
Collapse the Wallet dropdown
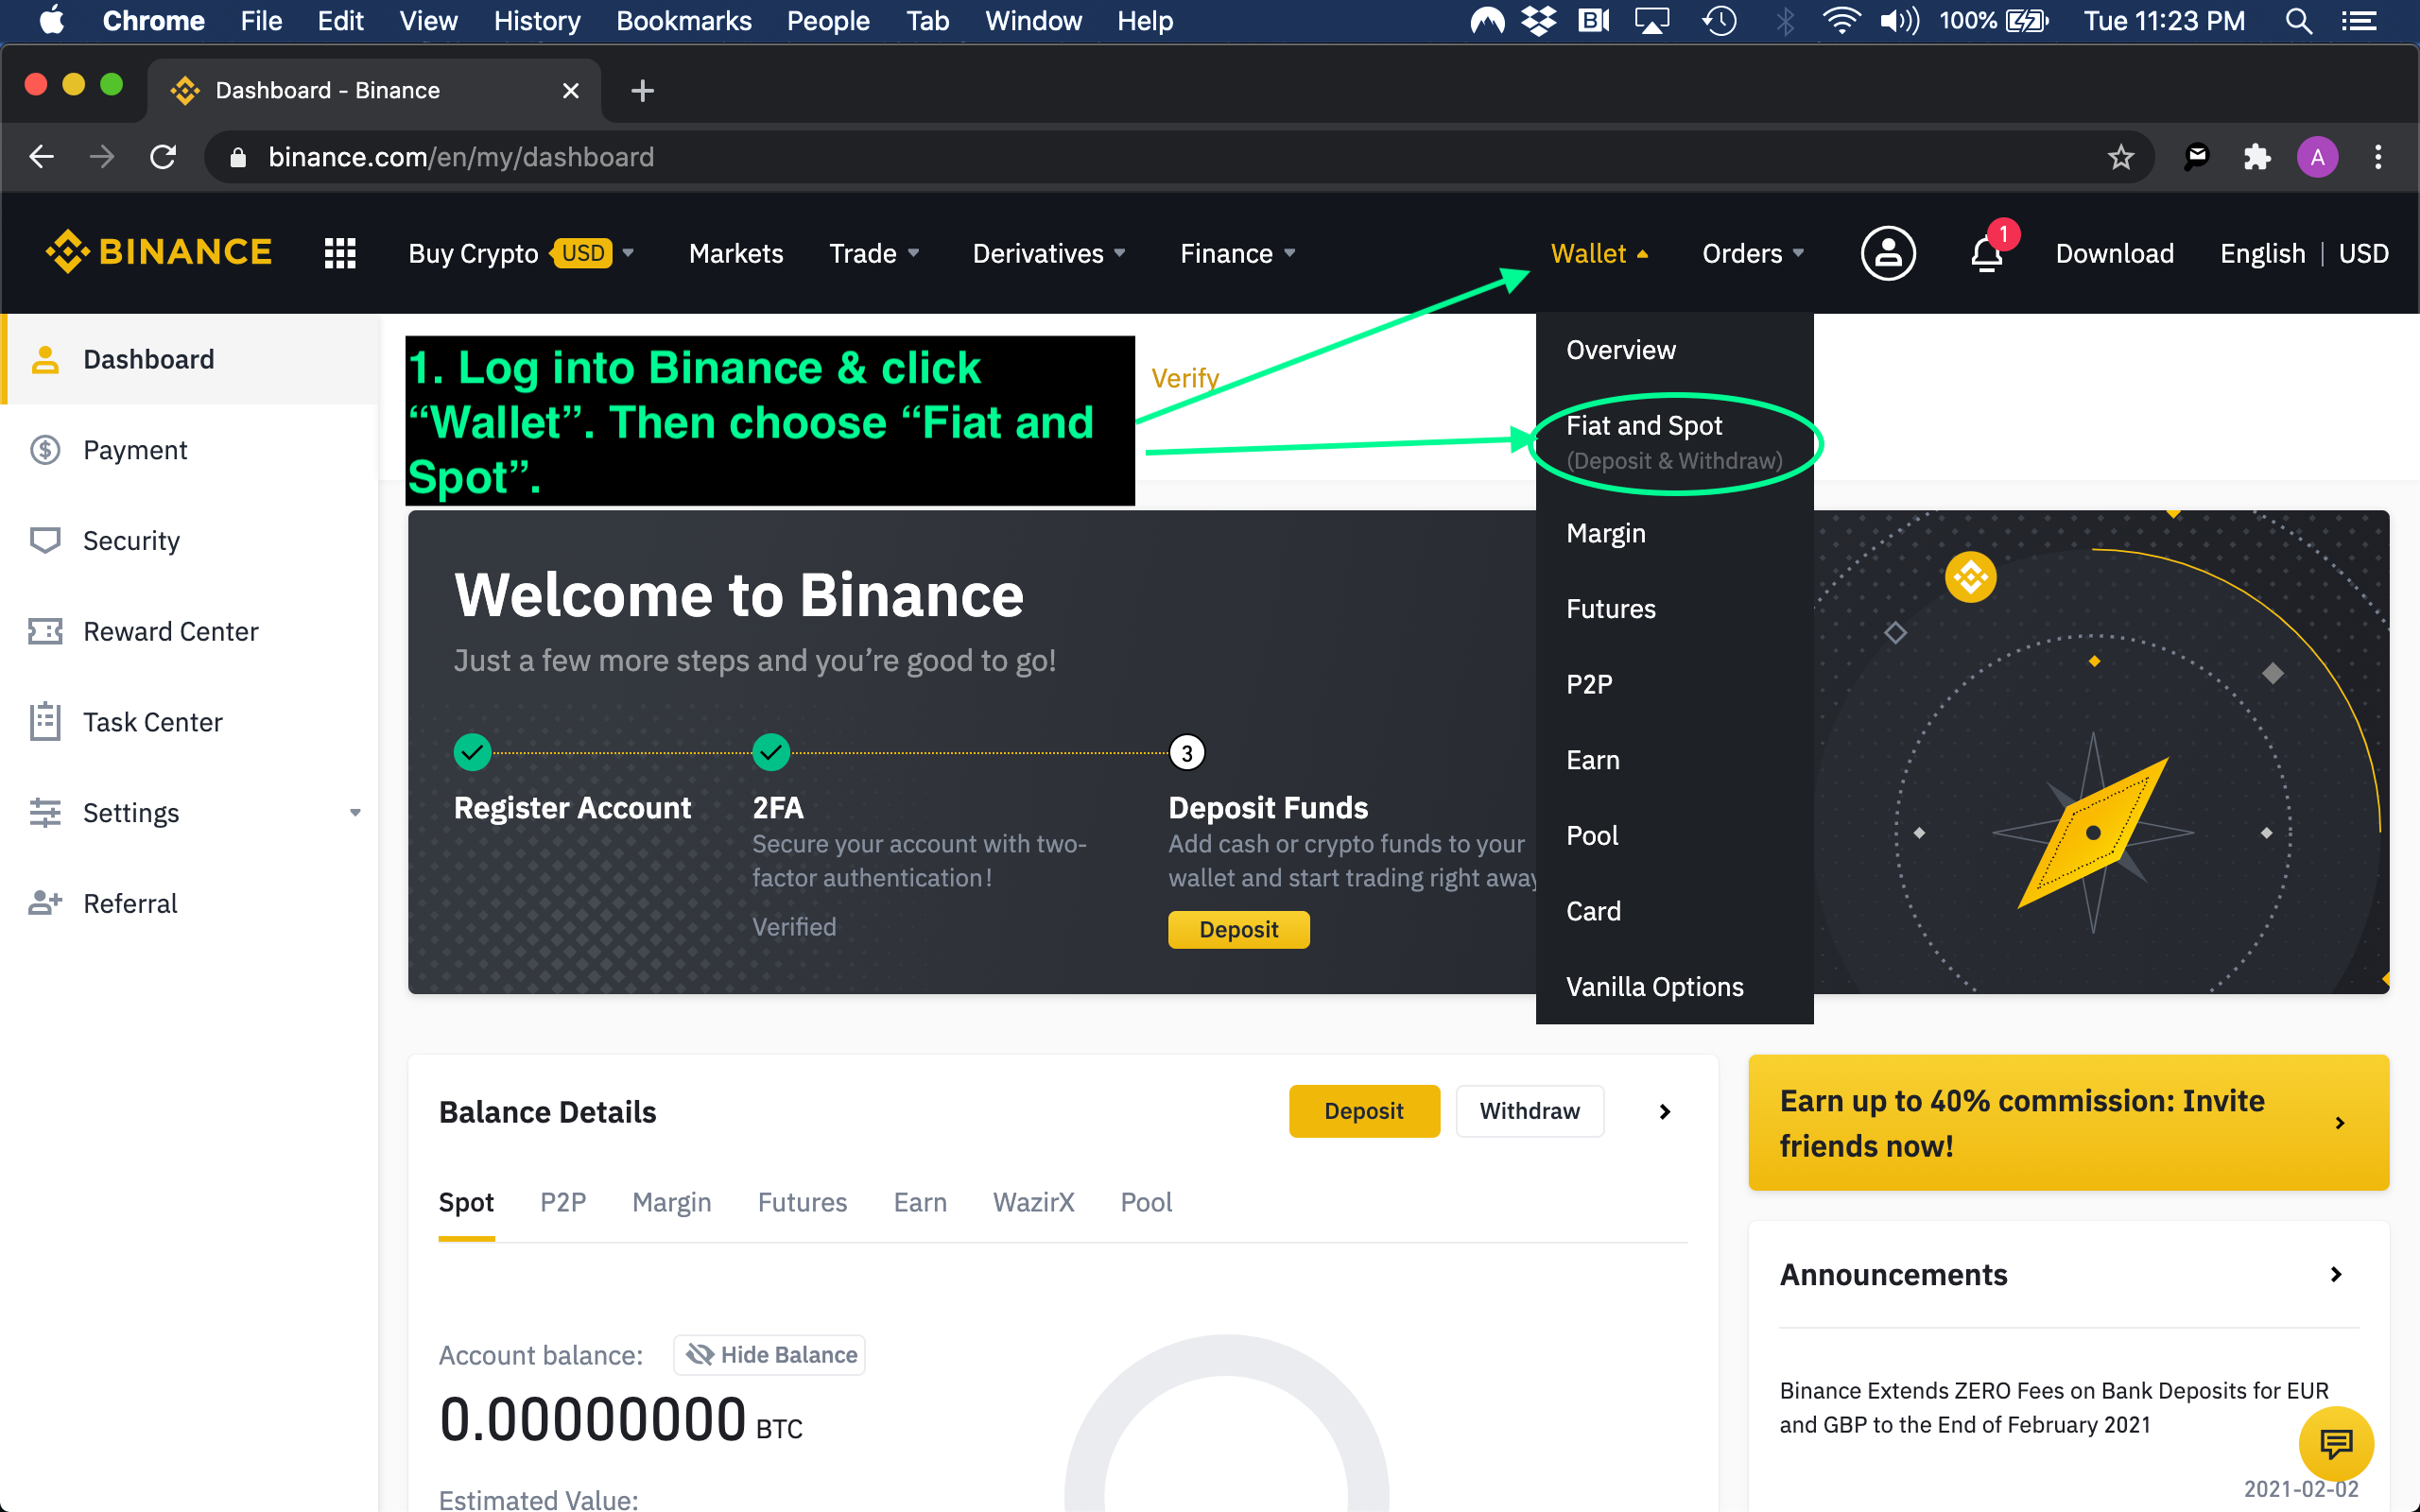(x=1599, y=253)
